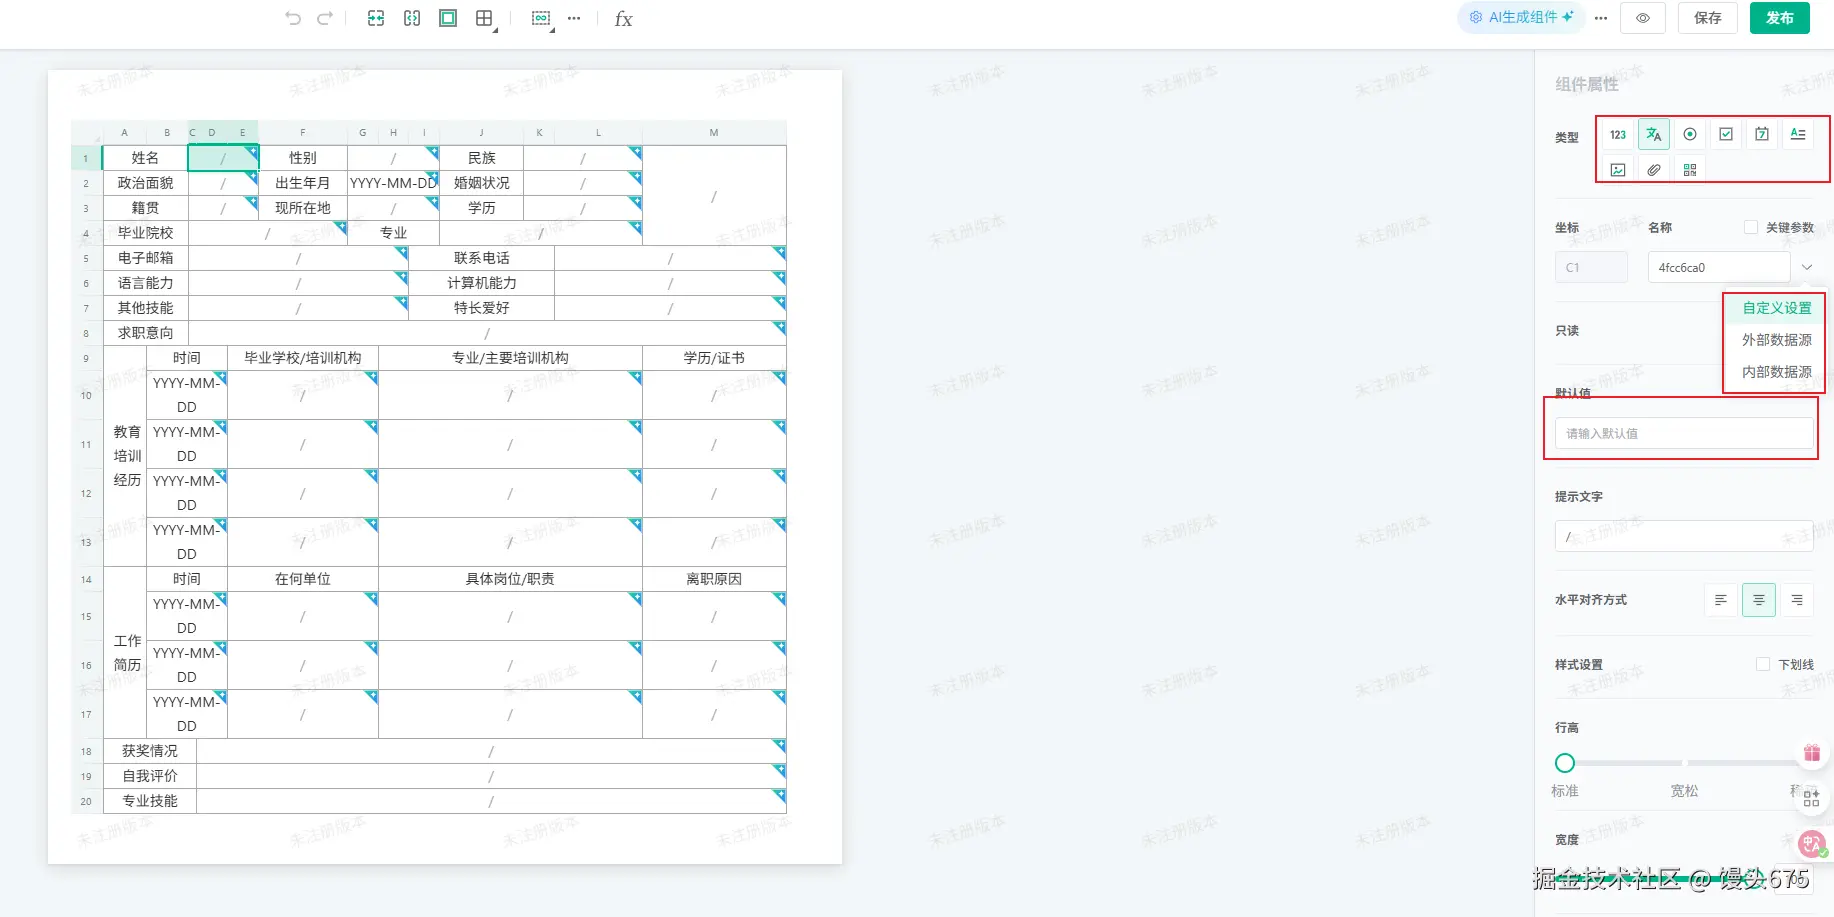Open the dropdown arrow on the grid border tool

click(496, 29)
